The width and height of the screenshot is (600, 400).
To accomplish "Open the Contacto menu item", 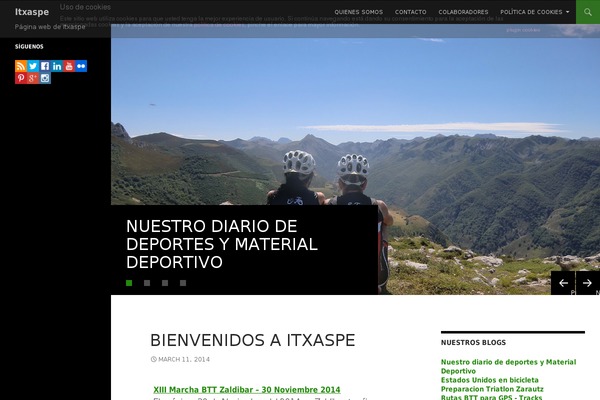I will point(411,12).
